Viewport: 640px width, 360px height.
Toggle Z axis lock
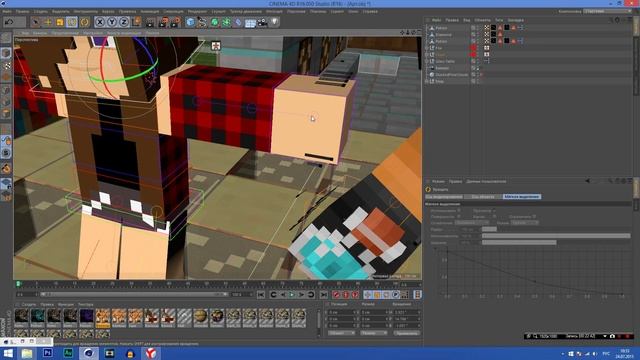pyautogui.click(x=124, y=22)
